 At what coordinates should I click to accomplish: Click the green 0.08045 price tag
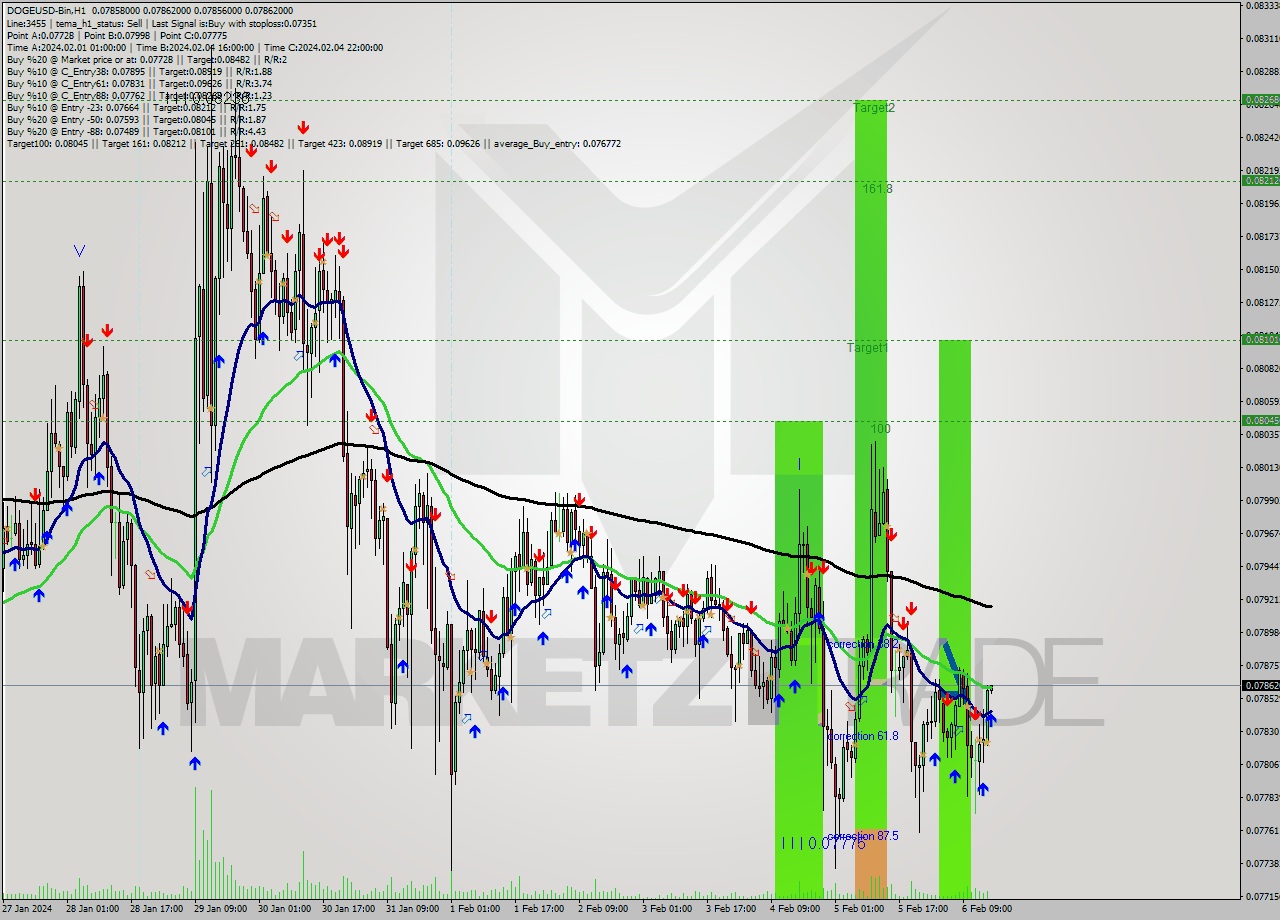[1260, 421]
